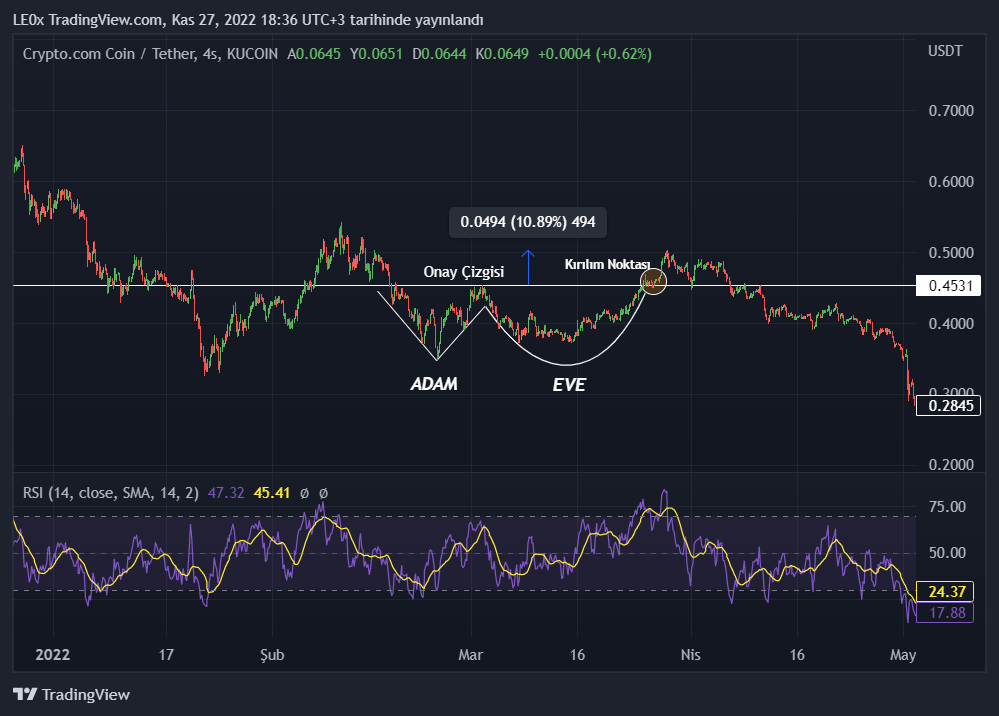
Task: Click the 0.0494 (10.89%) 494 measurement label
Action: (x=527, y=221)
